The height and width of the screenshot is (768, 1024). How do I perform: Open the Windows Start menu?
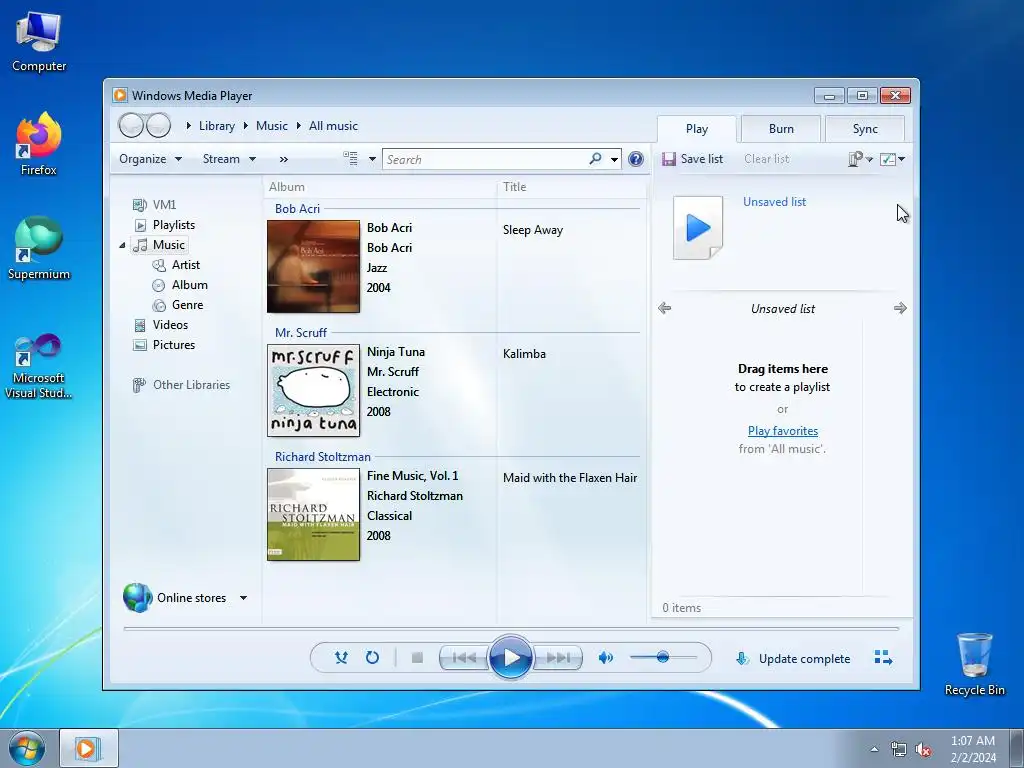coord(27,748)
